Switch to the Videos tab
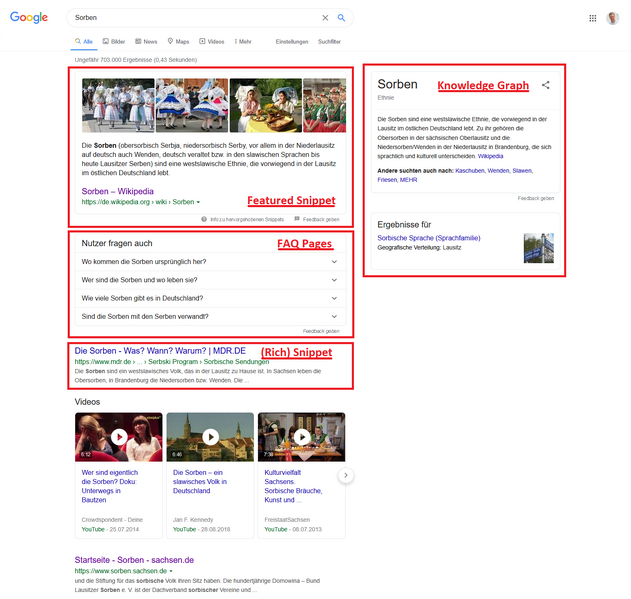Image resolution: width=631 pixels, height=599 pixels. coord(212,41)
